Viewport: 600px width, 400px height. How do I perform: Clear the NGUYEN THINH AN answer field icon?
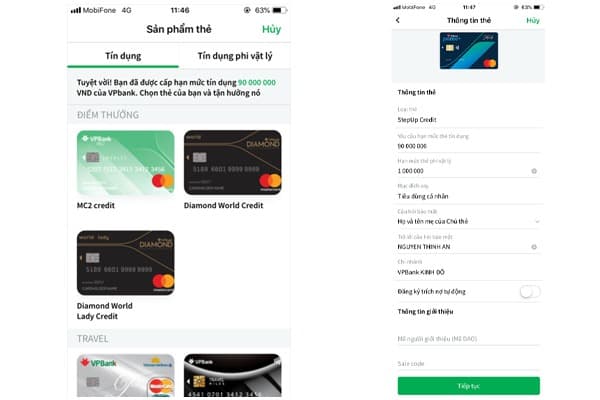[x=534, y=247]
